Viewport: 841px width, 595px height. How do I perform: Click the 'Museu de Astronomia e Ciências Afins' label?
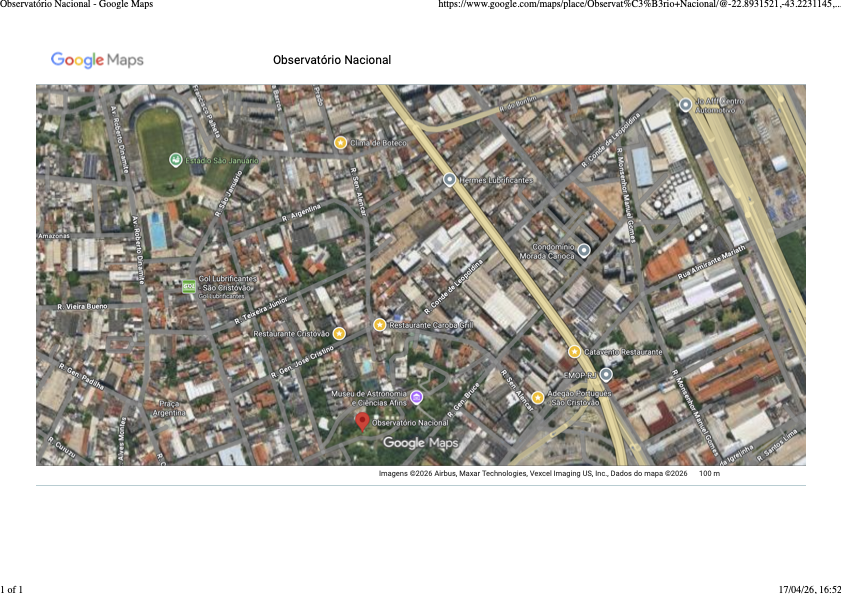(x=368, y=398)
